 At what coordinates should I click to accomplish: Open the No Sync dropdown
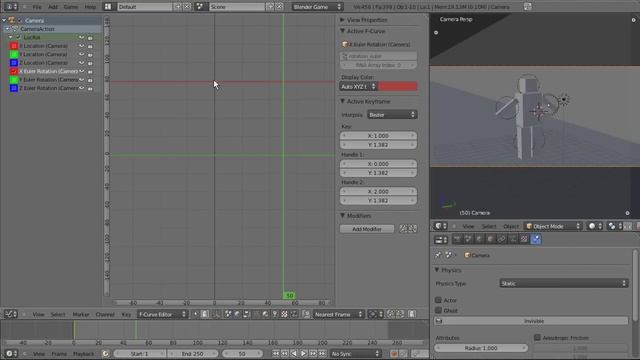click(x=356, y=353)
